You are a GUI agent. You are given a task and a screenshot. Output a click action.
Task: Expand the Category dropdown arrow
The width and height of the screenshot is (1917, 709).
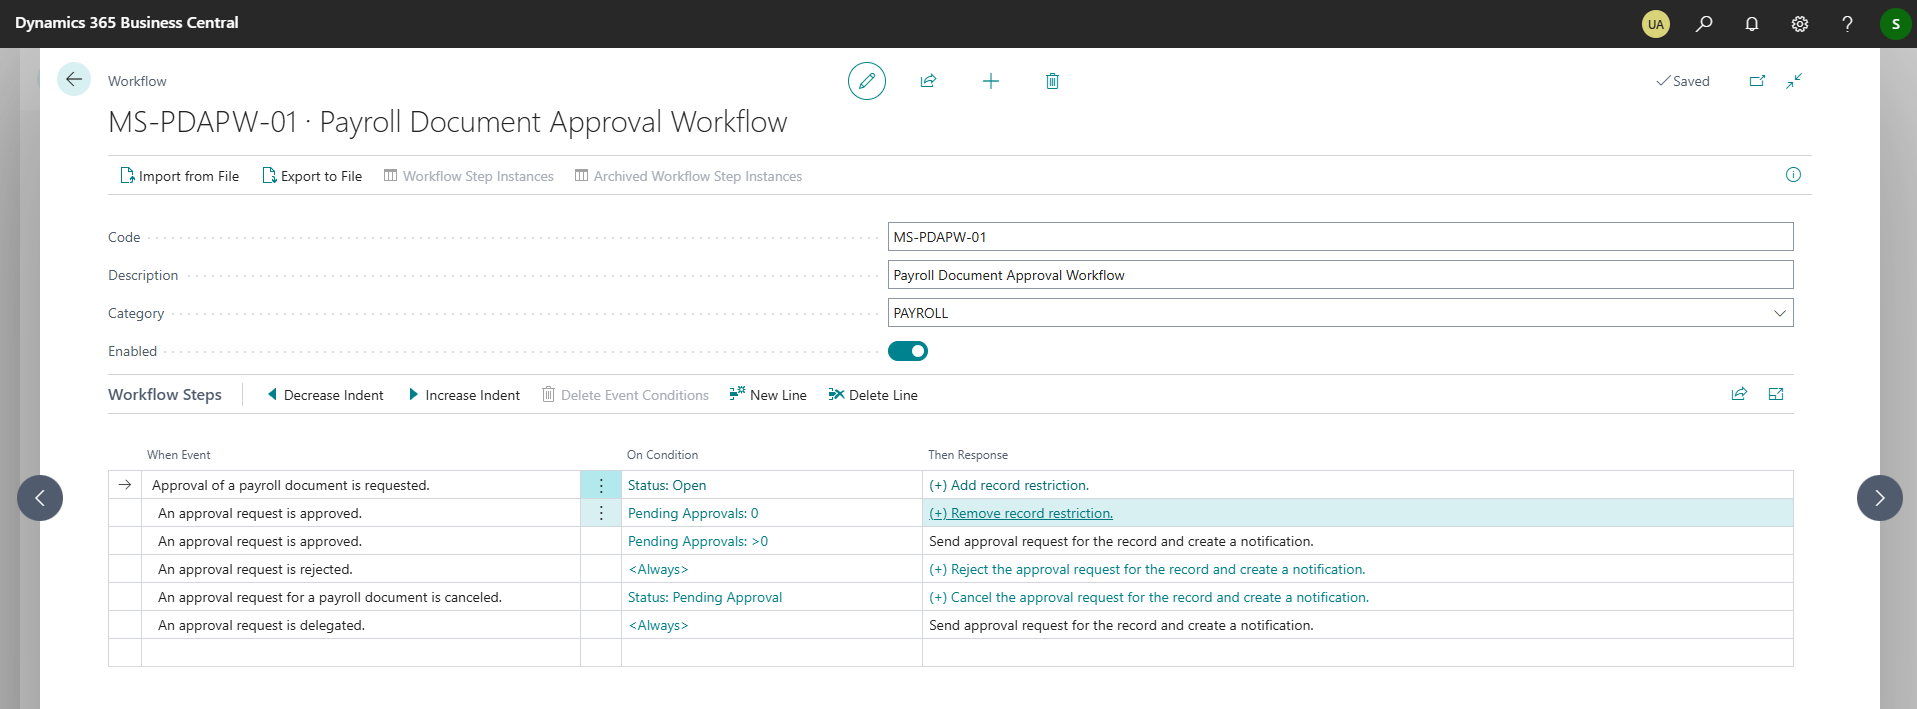1779,313
